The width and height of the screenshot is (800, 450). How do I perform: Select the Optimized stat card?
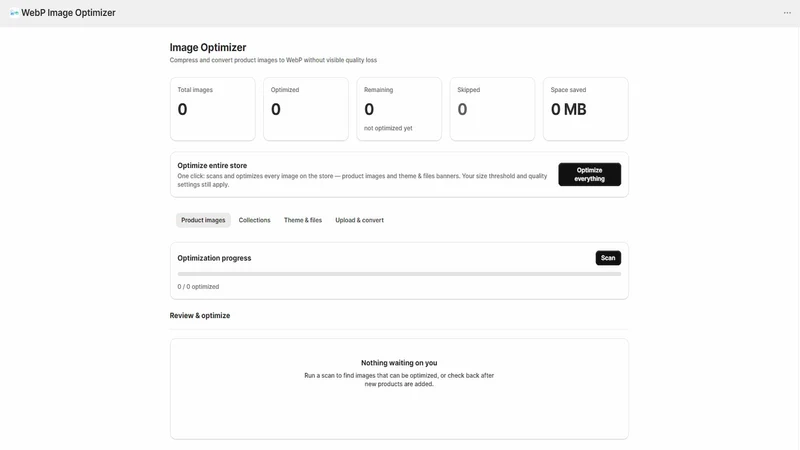point(306,109)
